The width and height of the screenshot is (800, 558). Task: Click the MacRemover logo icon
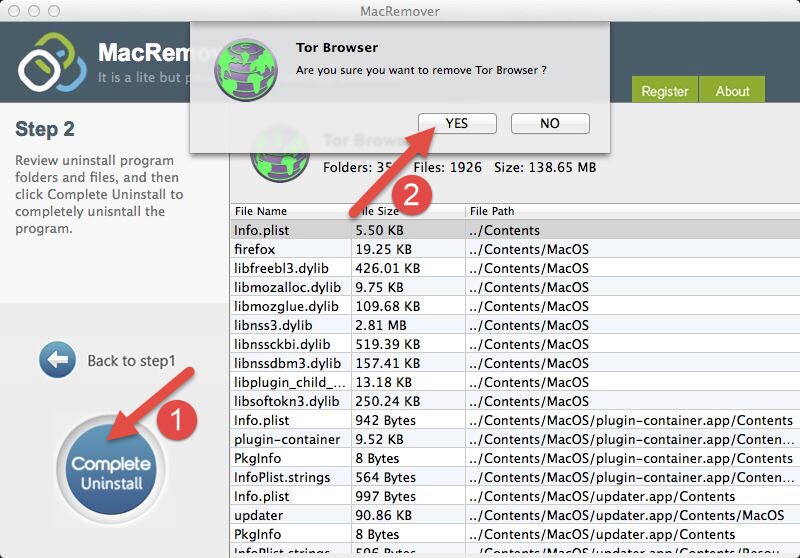point(51,62)
